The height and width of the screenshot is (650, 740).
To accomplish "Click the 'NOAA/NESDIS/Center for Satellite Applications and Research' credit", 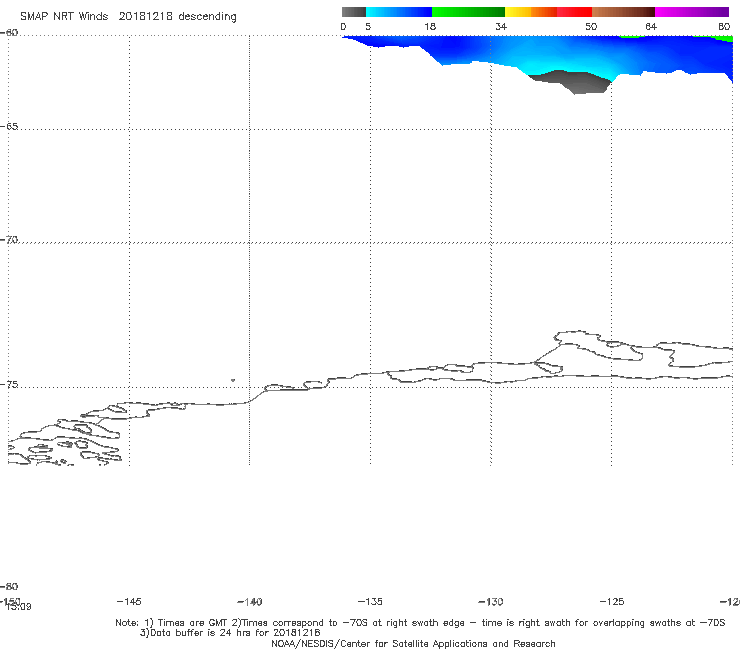I will (413, 643).
